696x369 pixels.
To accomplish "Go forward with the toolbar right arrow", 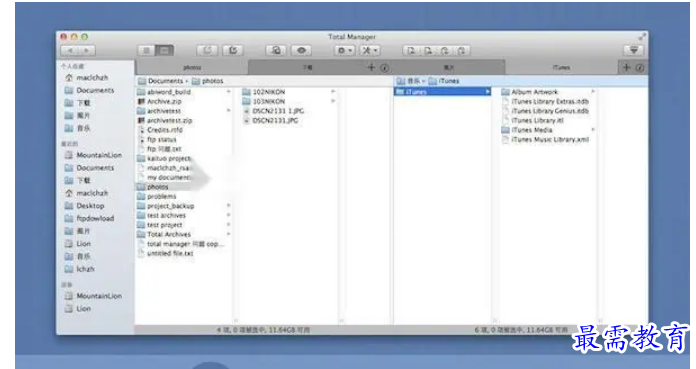I will (x=87, y=51).
